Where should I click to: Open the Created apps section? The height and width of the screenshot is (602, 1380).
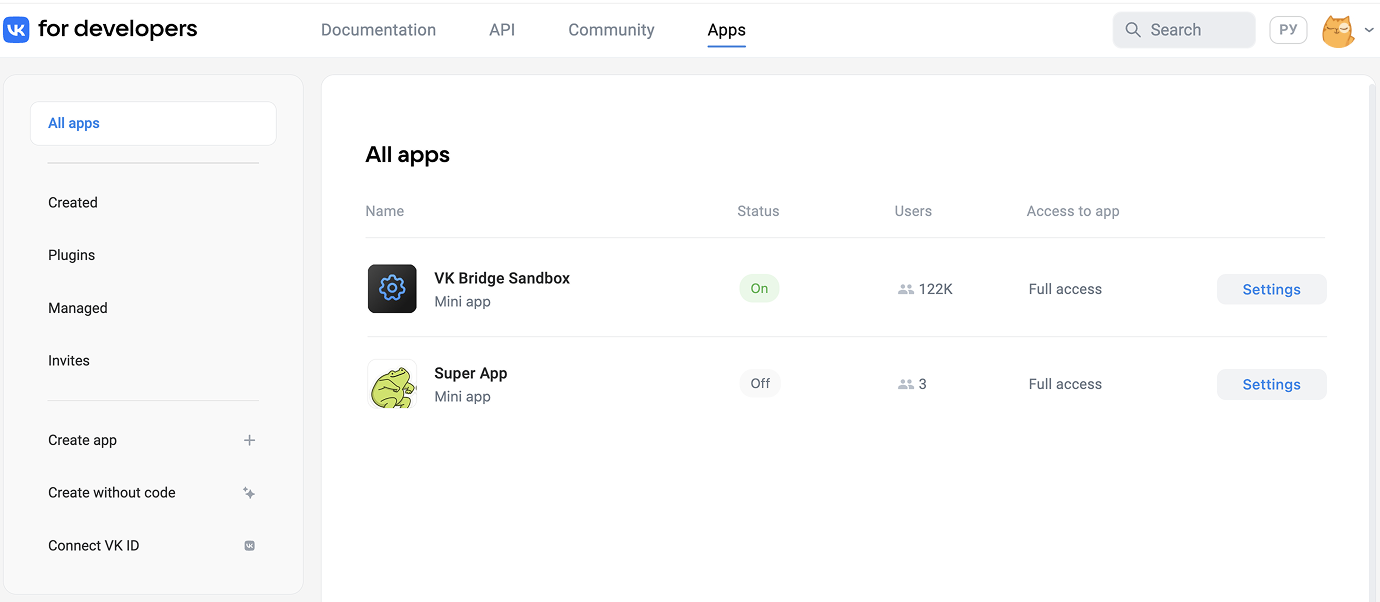click(73, 202)
